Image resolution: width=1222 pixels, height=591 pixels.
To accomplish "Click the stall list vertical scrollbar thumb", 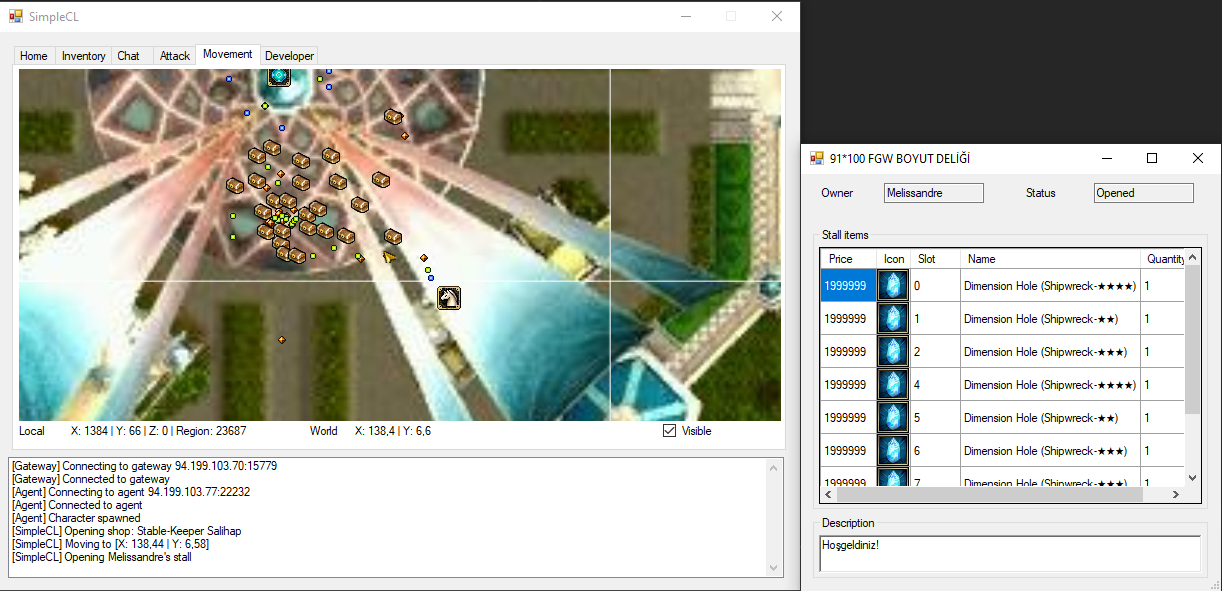I will coord(1192,340).
